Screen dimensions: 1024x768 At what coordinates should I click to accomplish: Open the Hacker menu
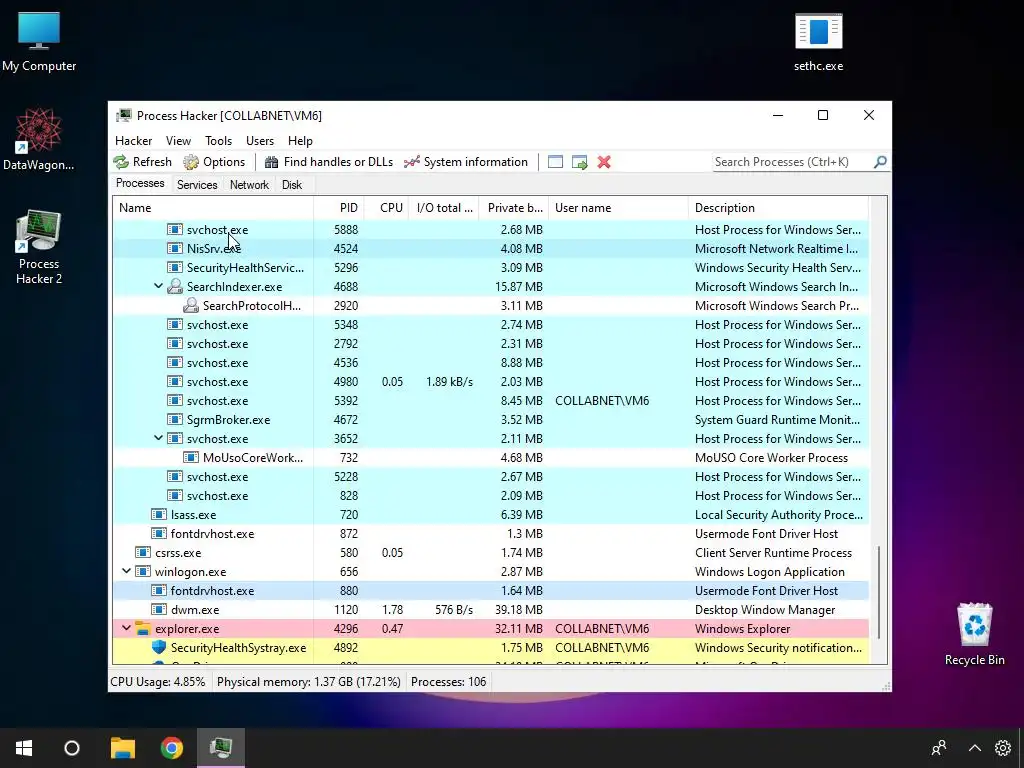[x=133, y=141]
